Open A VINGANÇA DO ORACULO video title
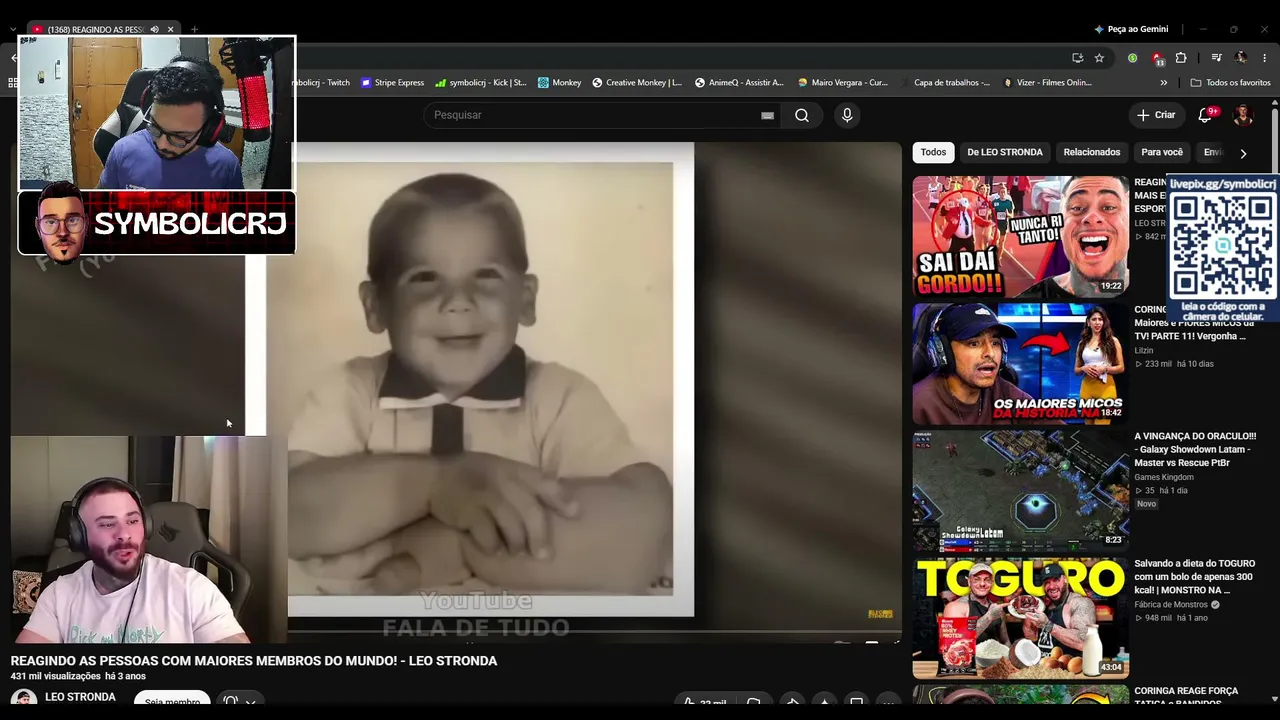This screenshot has width=1280, height=720. pyautogui.click(x=1195, y=449)
